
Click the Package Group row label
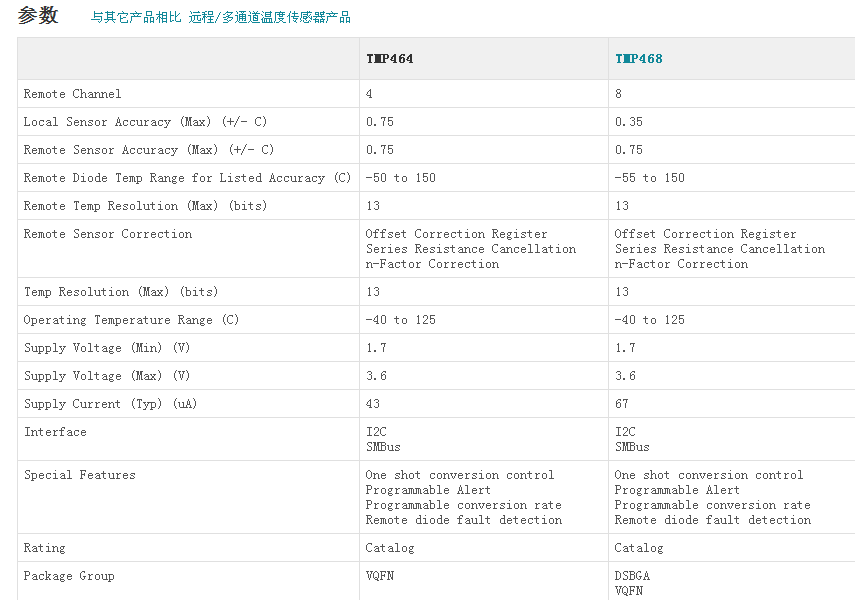click(69, 576)
